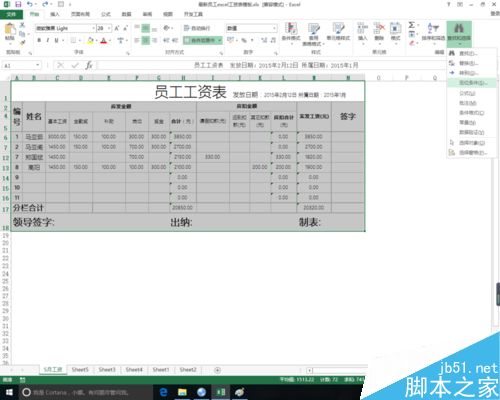Click the Insert Function fx icon
500x400 pixels.
coord(89,65)
